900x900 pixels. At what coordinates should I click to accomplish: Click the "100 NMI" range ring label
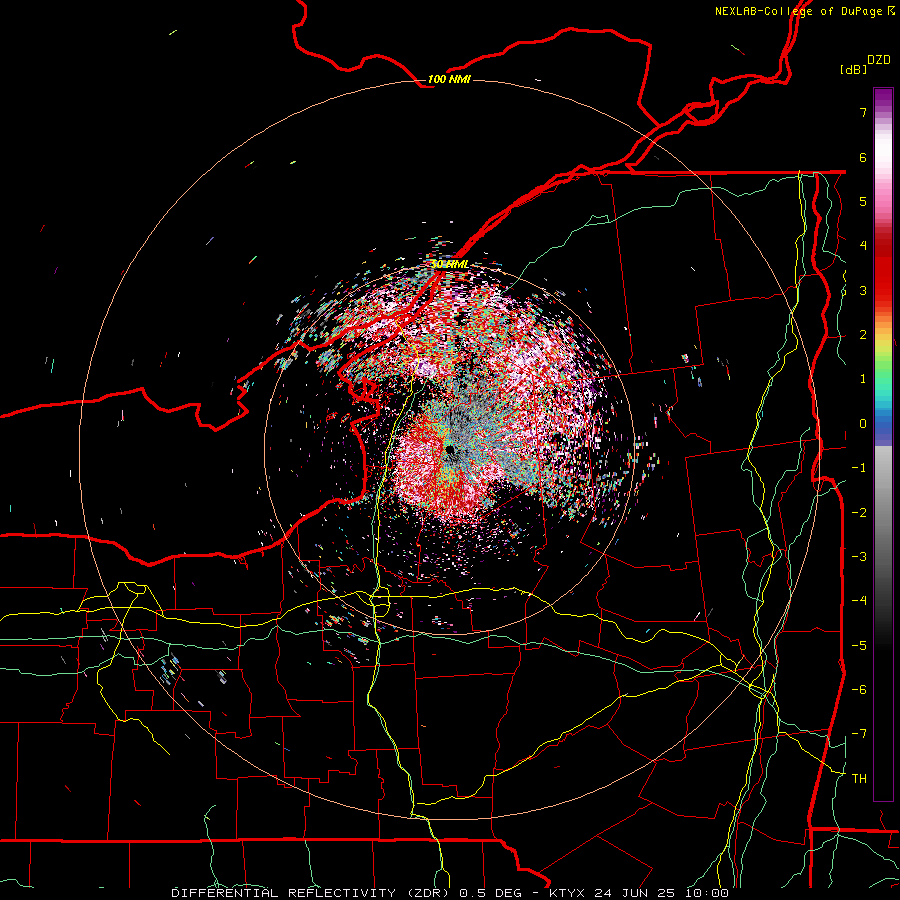[449, 79]
